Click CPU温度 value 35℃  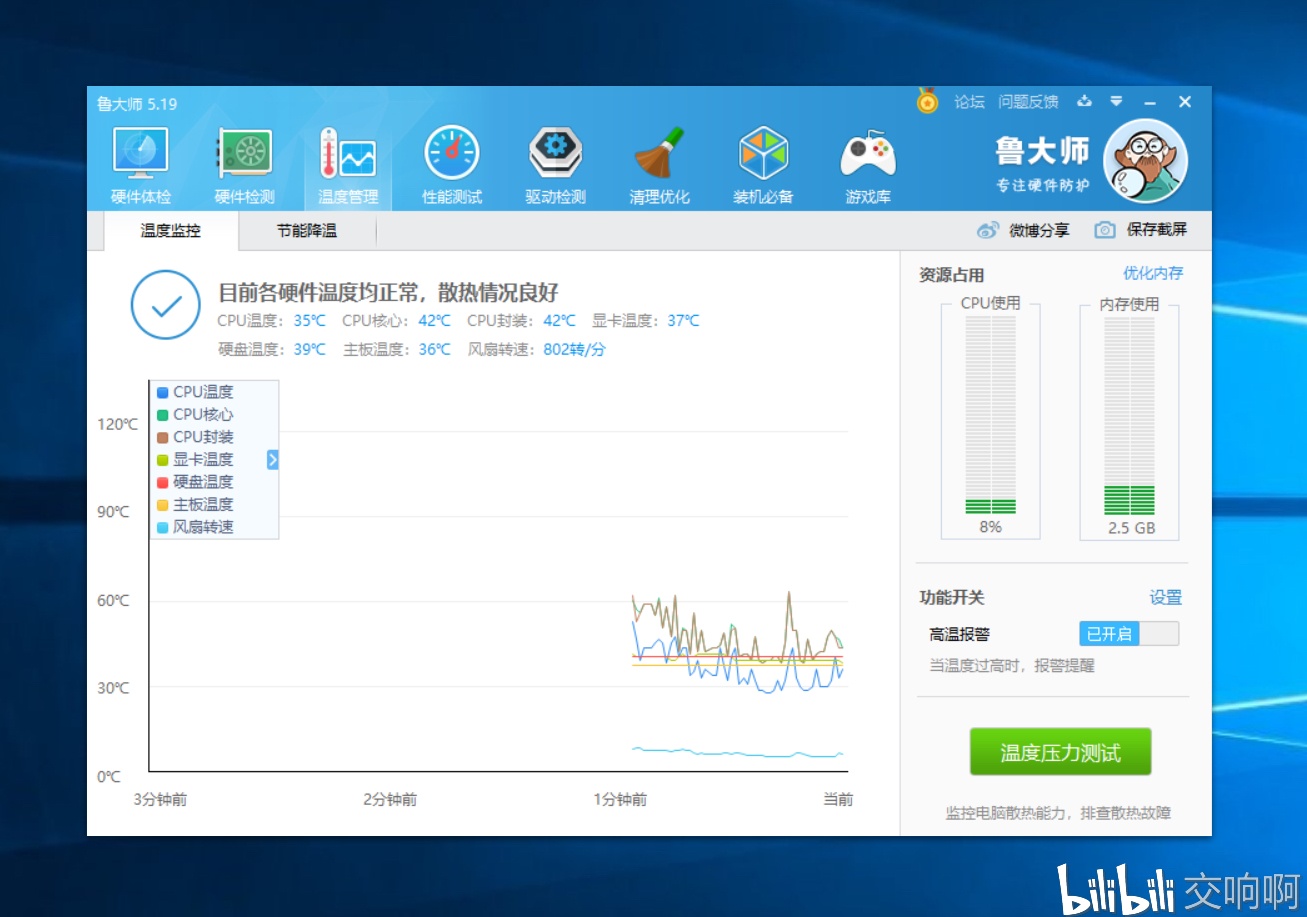[310, 321]
